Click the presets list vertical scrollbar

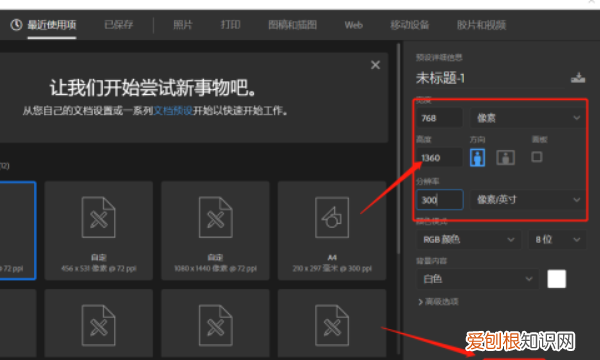(398, 149)
